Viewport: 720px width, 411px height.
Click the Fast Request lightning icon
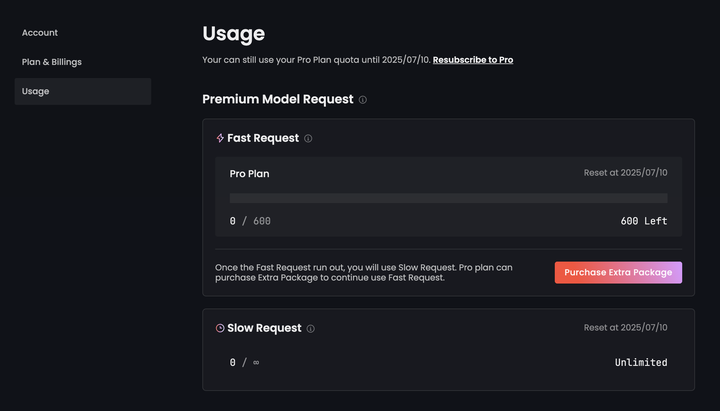pyautogui.click(x=220, y=138)
